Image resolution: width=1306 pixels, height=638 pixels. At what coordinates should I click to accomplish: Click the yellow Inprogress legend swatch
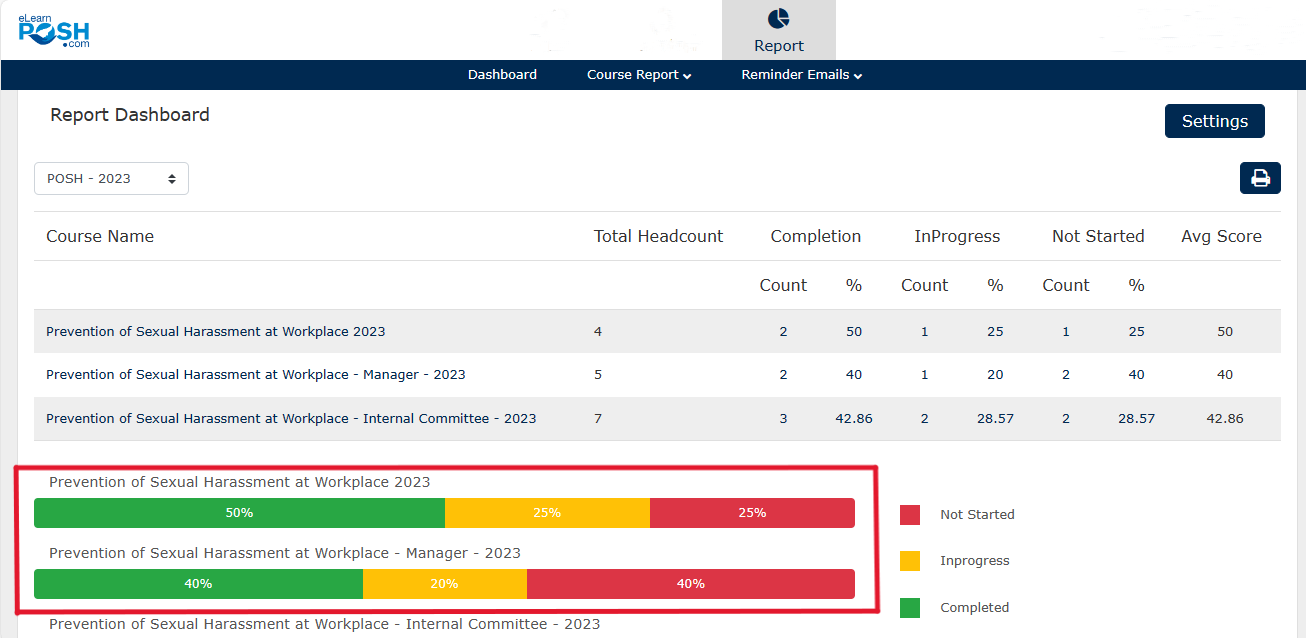pyautogui.click(x=910, y=561)
